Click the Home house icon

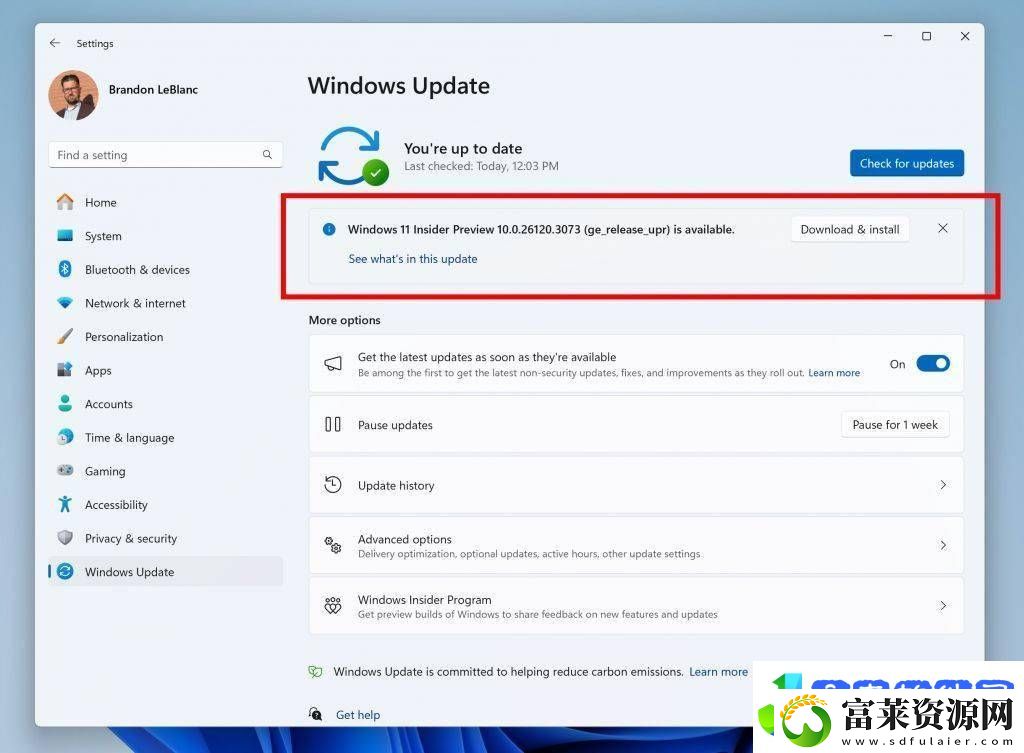click(65, 202)
